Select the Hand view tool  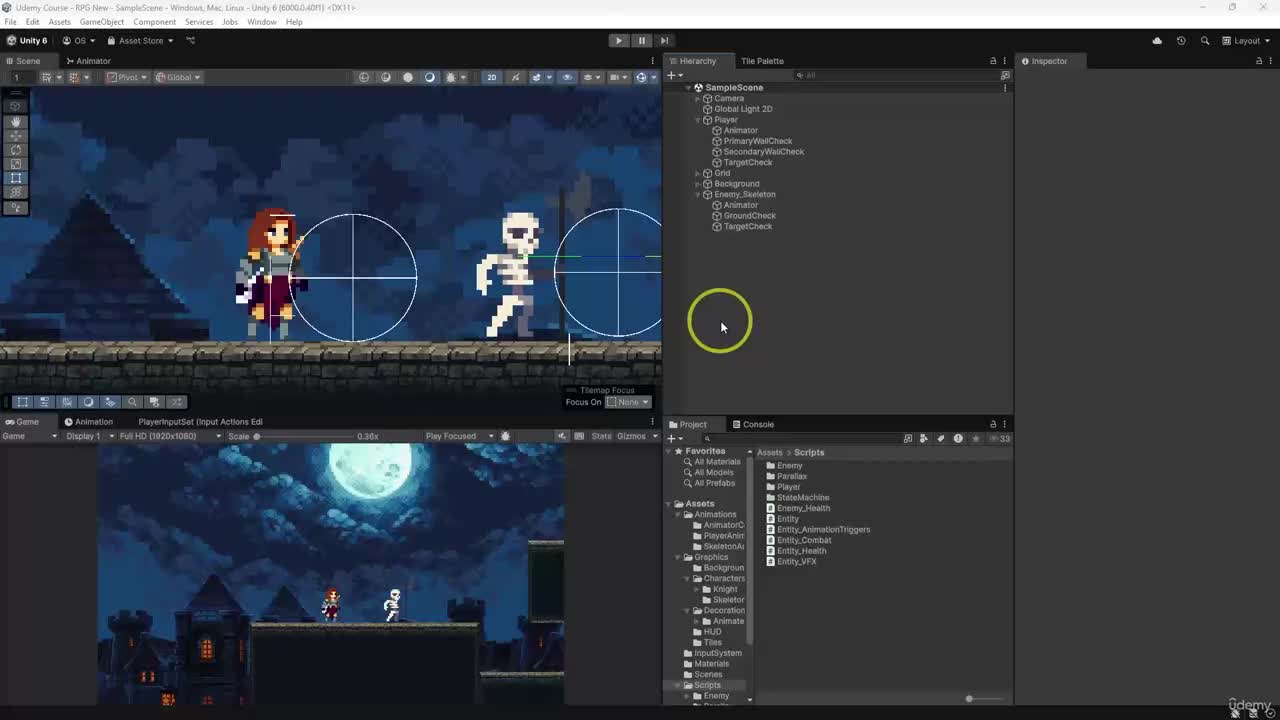(16, 121)
